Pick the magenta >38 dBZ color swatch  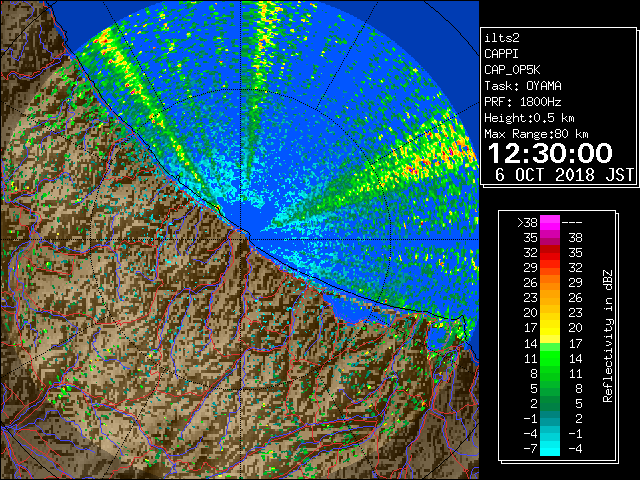(x=550, y=222)
